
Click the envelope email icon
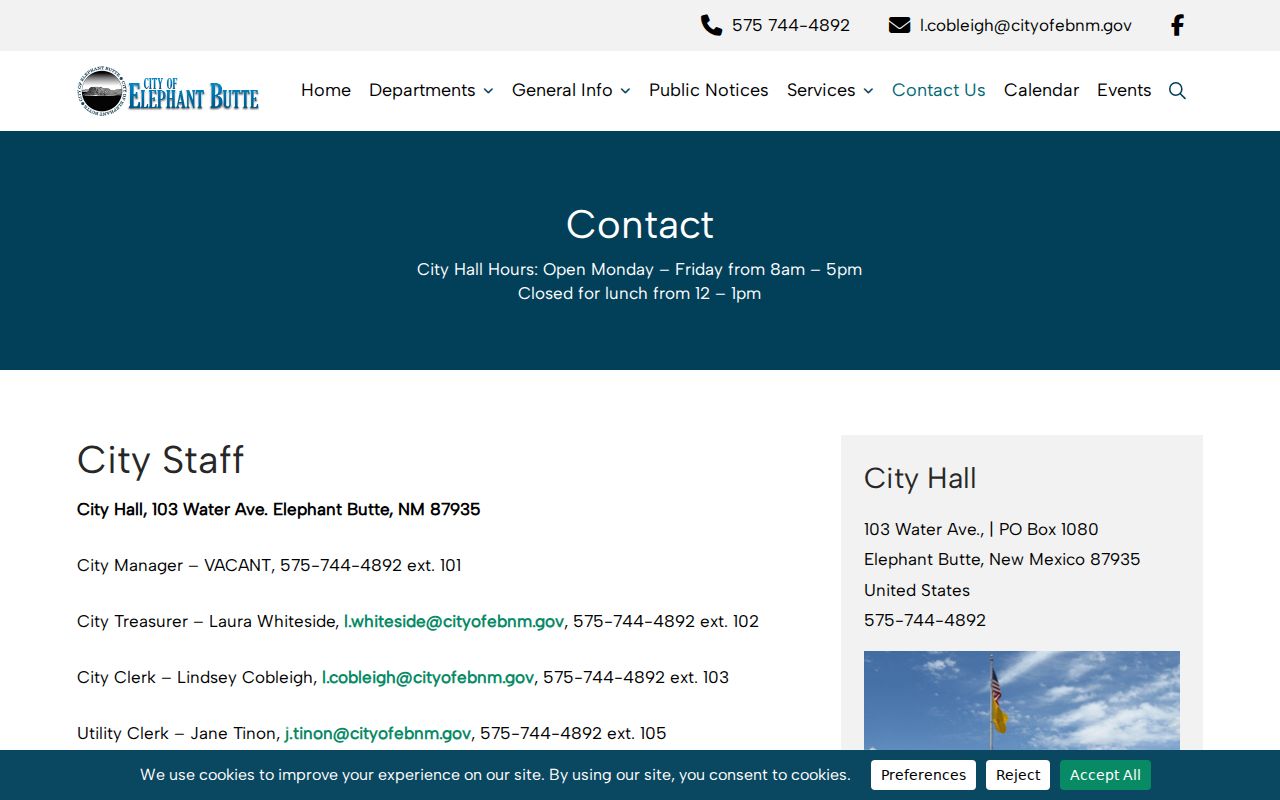pyautogui.click(x=899, y=25)
